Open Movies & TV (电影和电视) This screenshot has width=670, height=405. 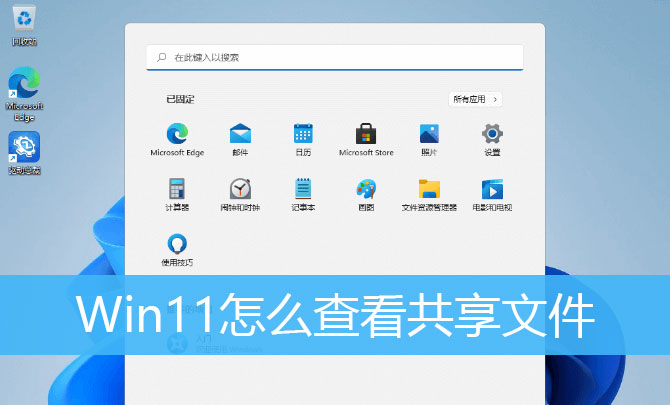(x=492, y=195)
